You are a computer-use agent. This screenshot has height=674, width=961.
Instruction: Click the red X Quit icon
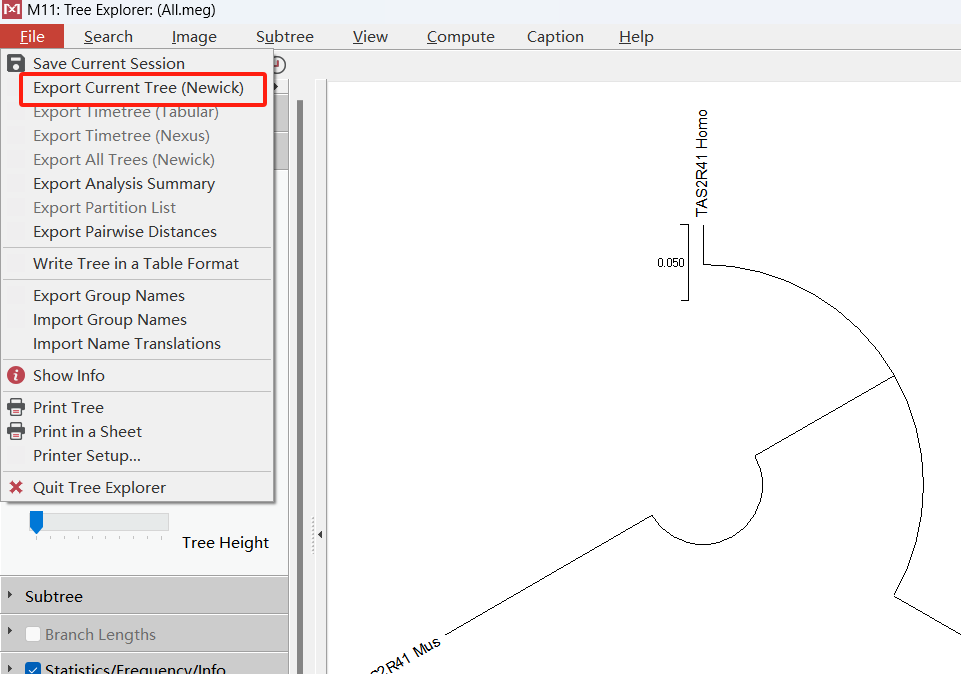(16, 488)
